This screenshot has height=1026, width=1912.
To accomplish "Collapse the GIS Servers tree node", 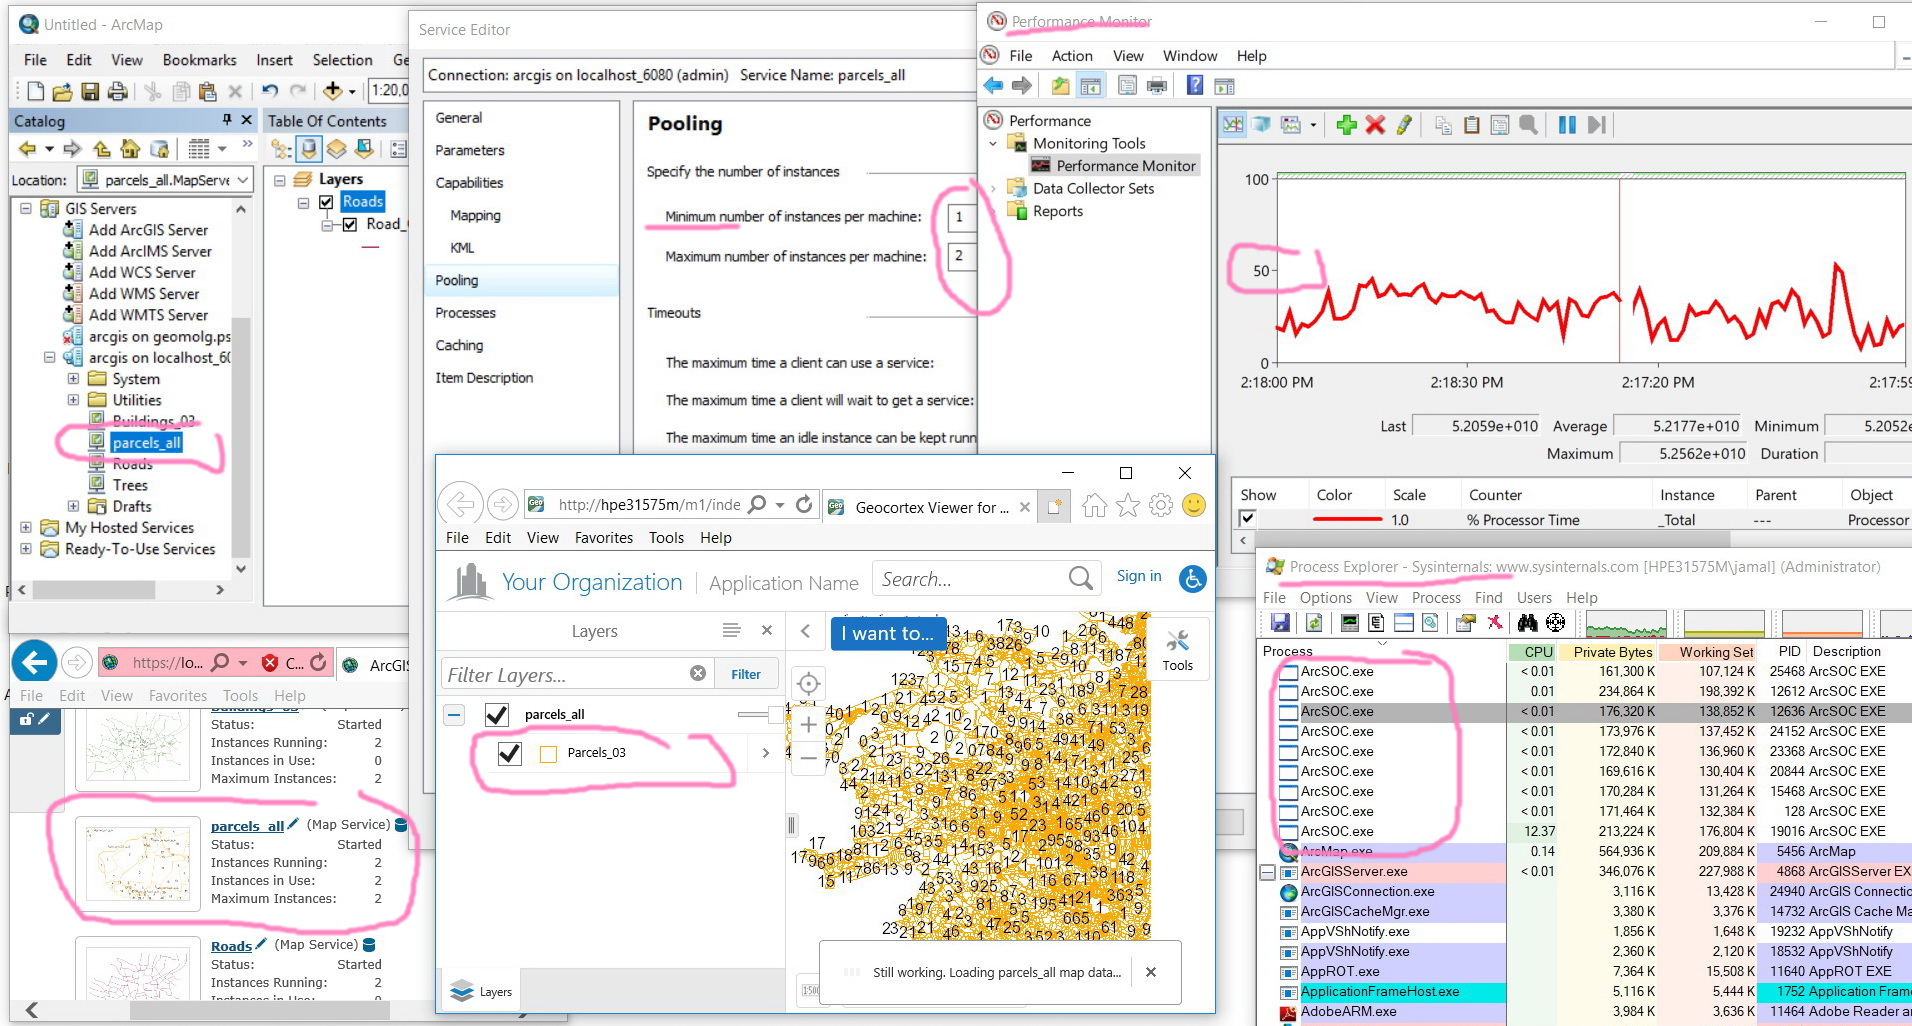I will coord(25,208).
